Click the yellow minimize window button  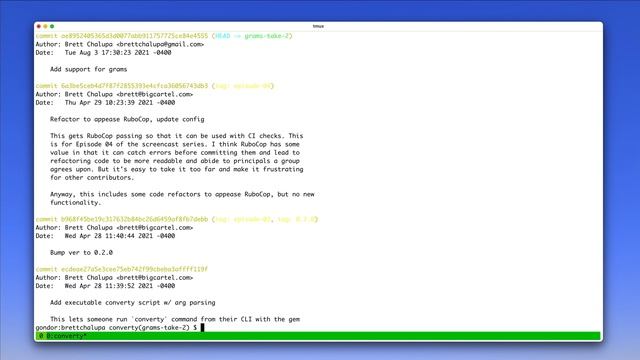click(x=45, y=26)
